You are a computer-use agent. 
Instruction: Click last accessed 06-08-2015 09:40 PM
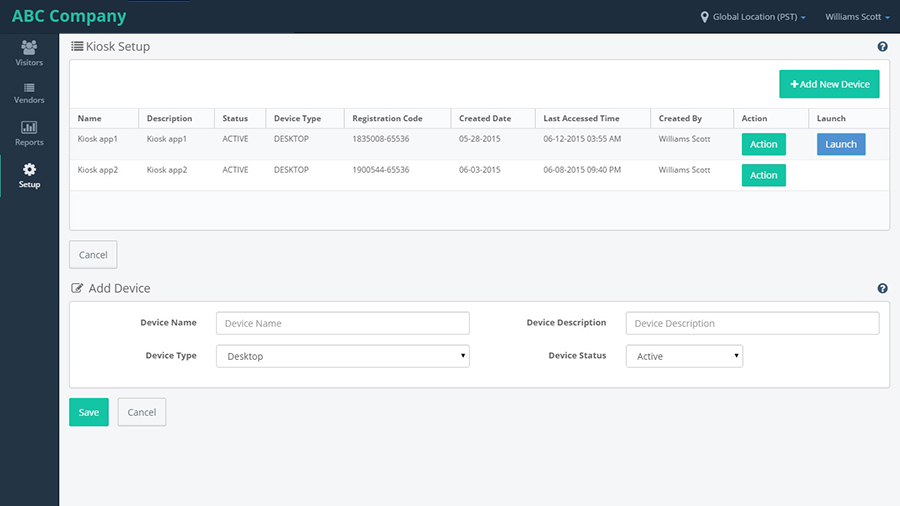(x=582, y=170)
